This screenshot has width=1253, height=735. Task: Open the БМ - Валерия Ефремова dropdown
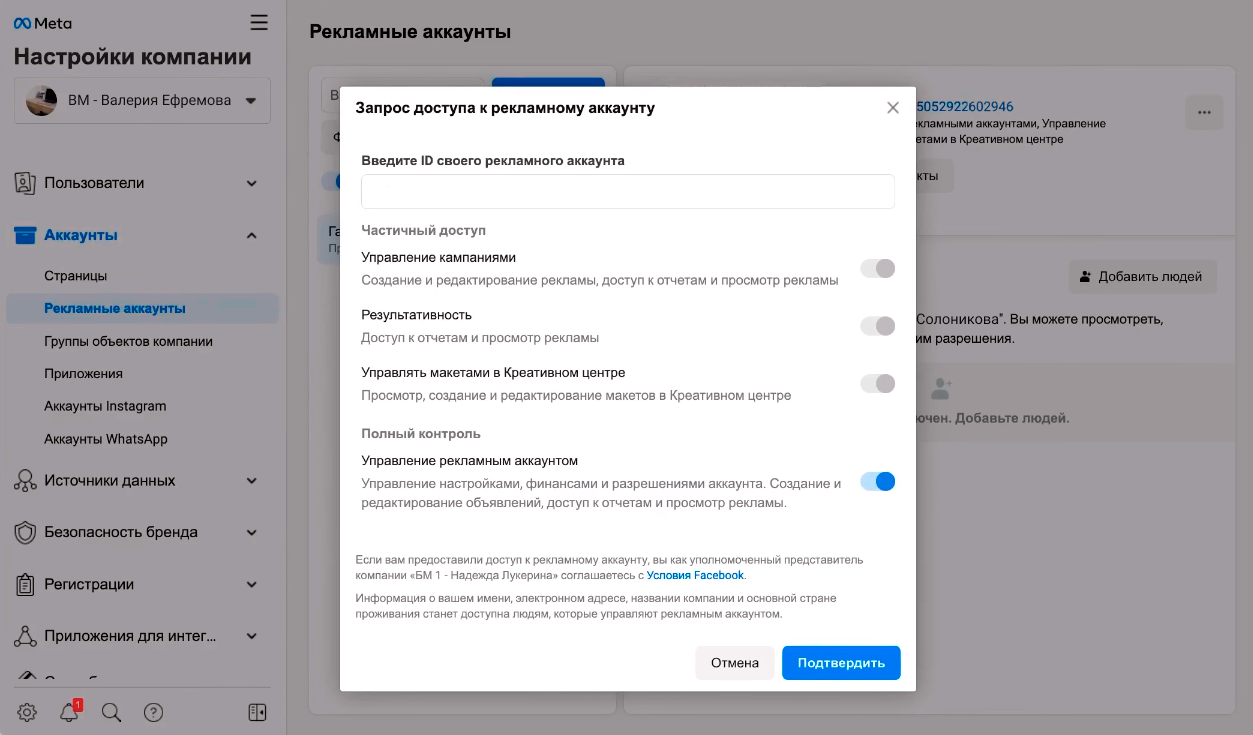coord(142,101)
